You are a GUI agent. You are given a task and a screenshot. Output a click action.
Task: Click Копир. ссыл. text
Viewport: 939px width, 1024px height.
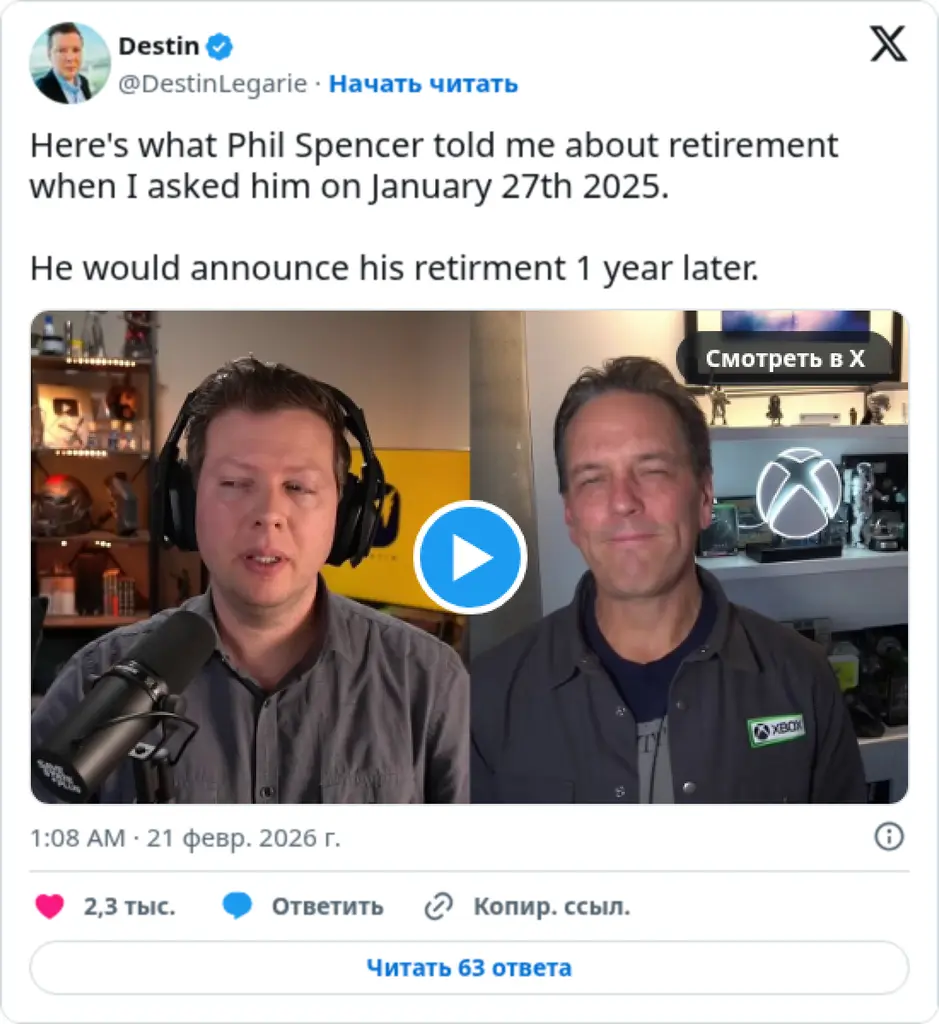click(x=552, y=906)
